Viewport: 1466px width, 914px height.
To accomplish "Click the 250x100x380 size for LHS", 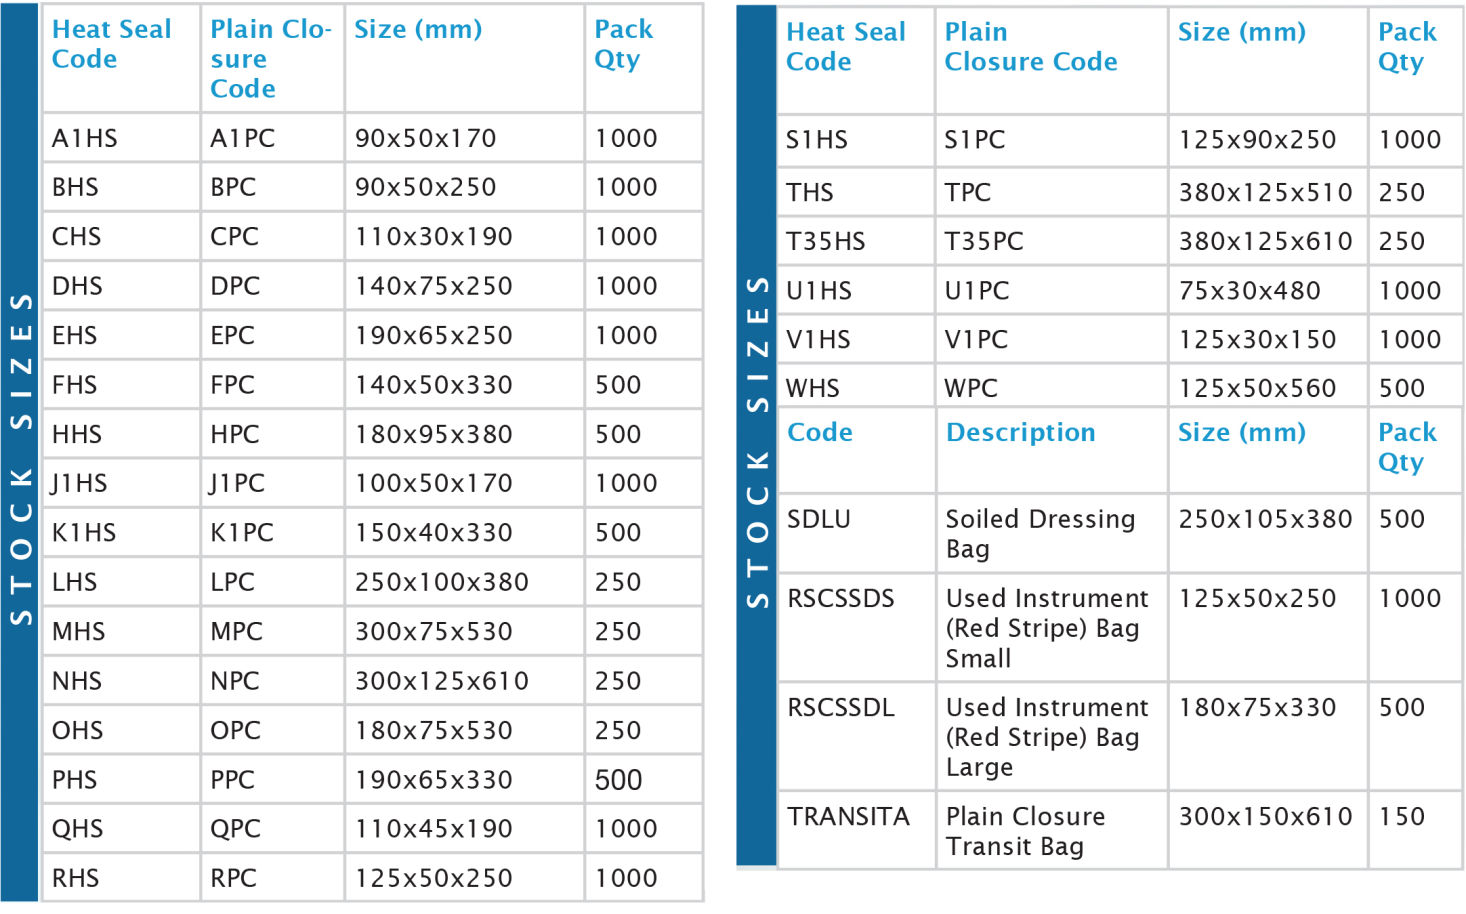I will [441, 582].
